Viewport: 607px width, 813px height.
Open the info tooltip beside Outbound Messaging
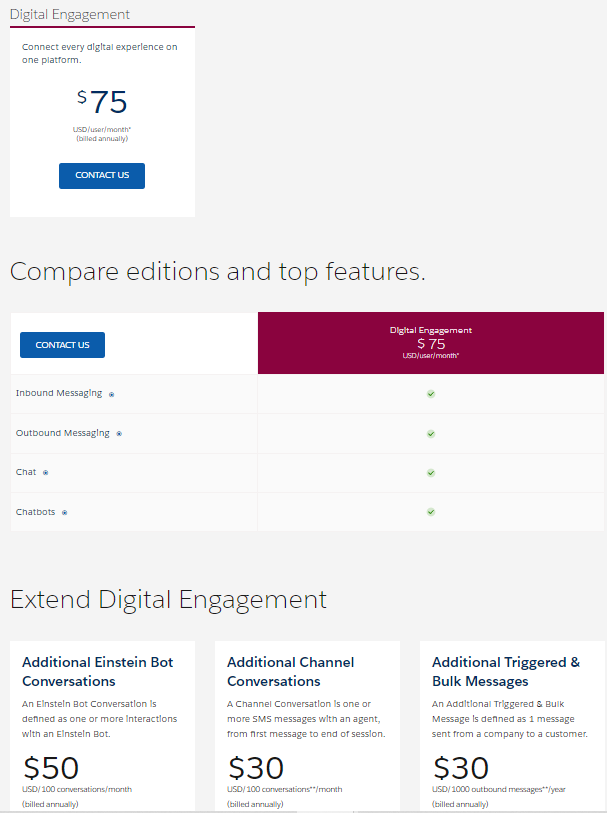pyautogui.click(x=119, y=434)
